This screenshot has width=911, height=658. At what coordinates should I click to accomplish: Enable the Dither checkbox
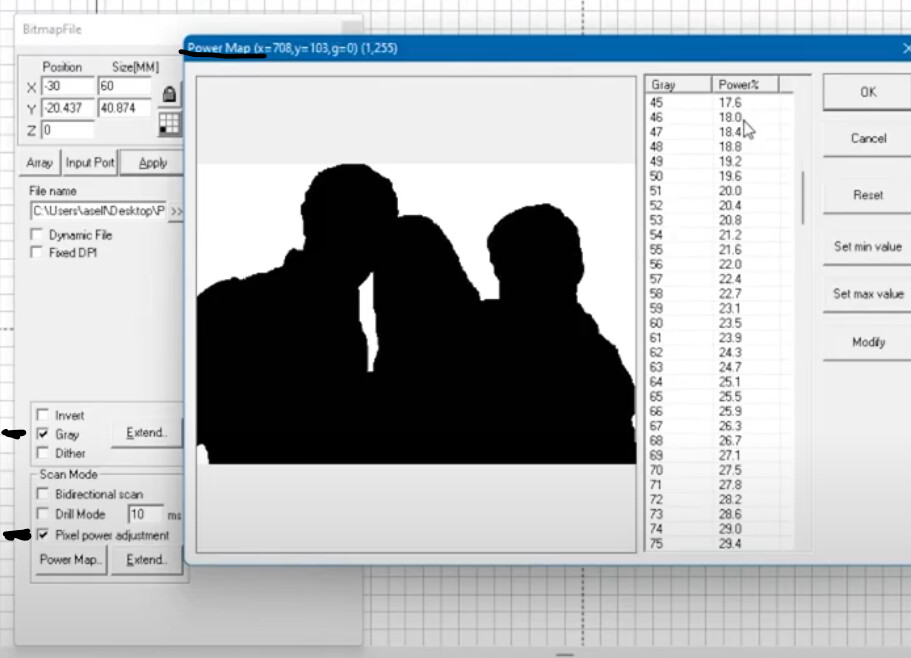[x=42, y=452]
